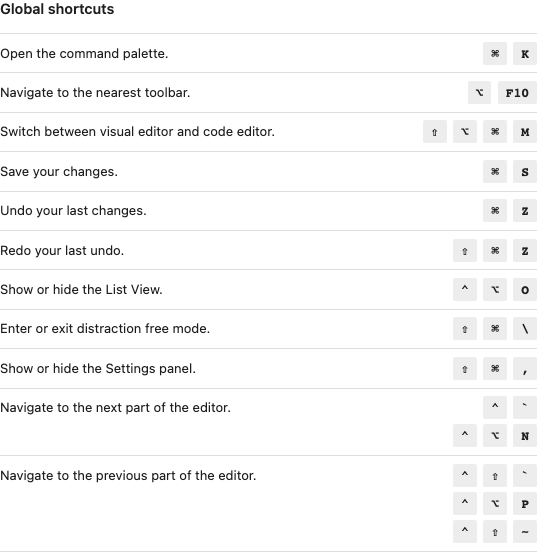Click the "Global shortcuts" heading
The width and height of the screenshot is (538, 552).
point(57,9)
